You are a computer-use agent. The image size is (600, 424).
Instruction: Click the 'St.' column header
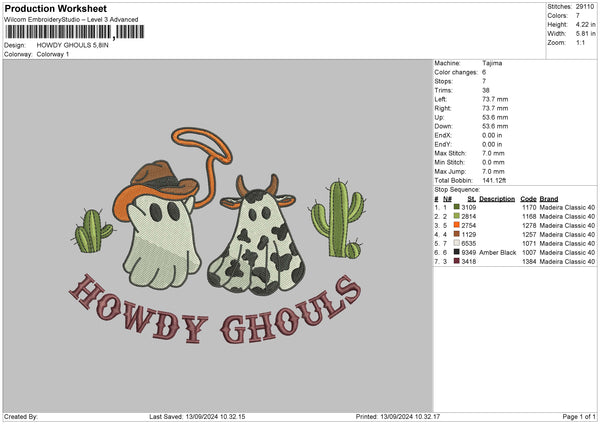(x=471, y=199)
